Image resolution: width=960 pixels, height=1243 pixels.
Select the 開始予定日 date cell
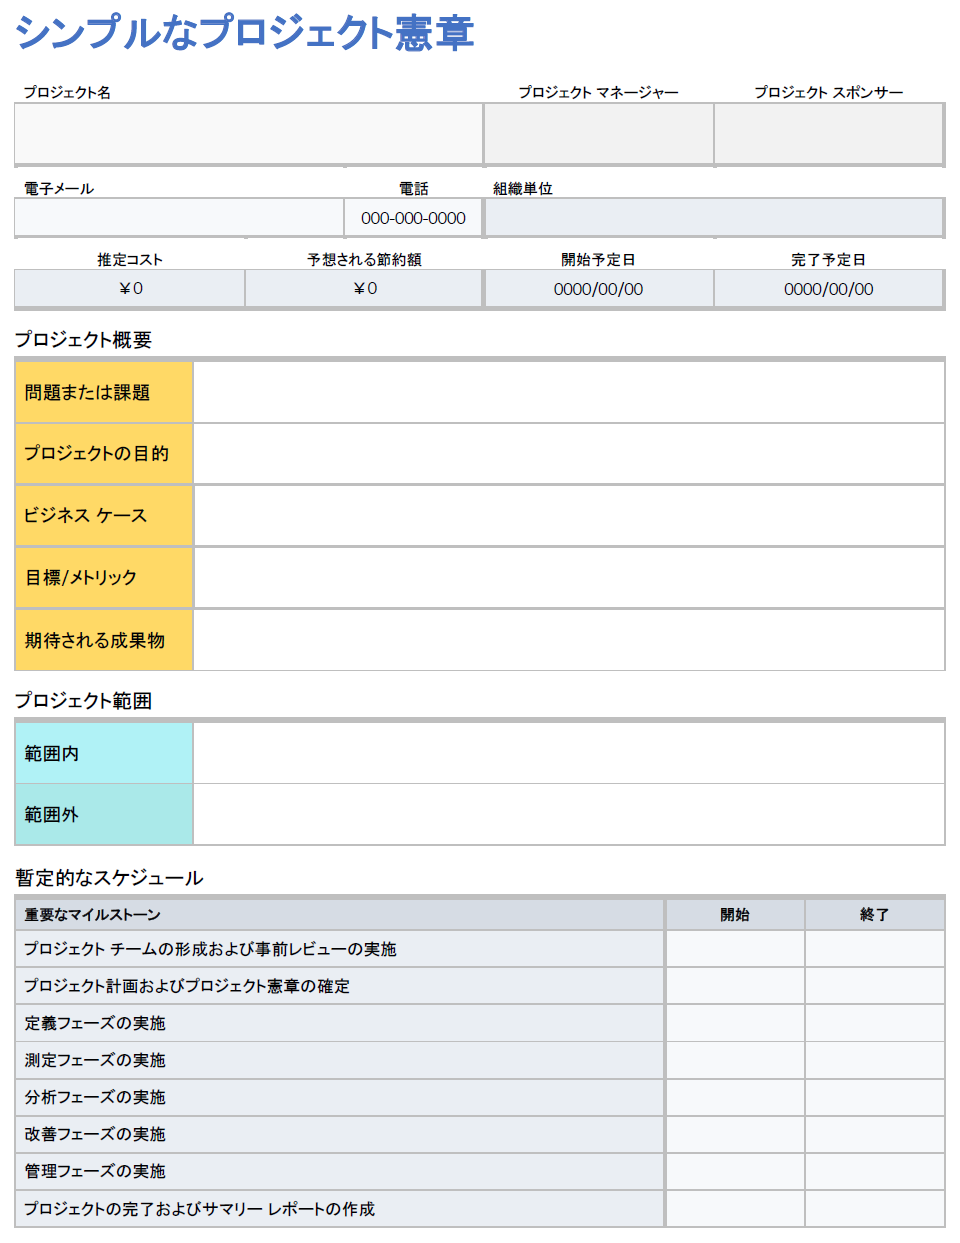598,288
